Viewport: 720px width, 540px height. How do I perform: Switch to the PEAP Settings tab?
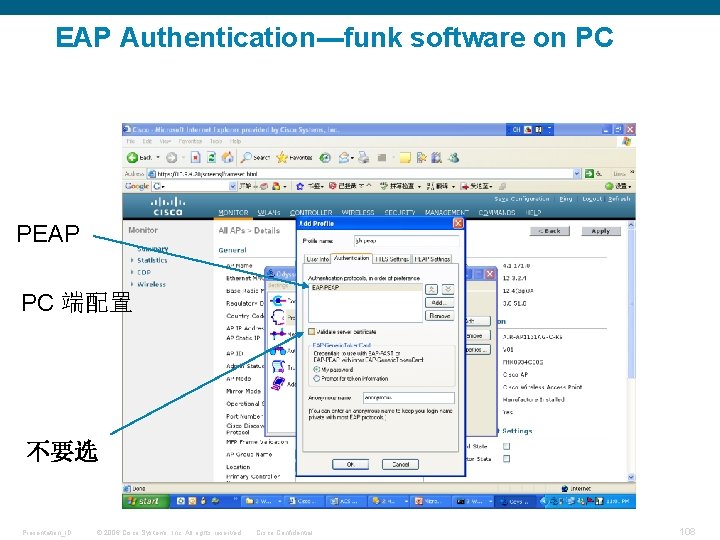(x=432, y=259)
